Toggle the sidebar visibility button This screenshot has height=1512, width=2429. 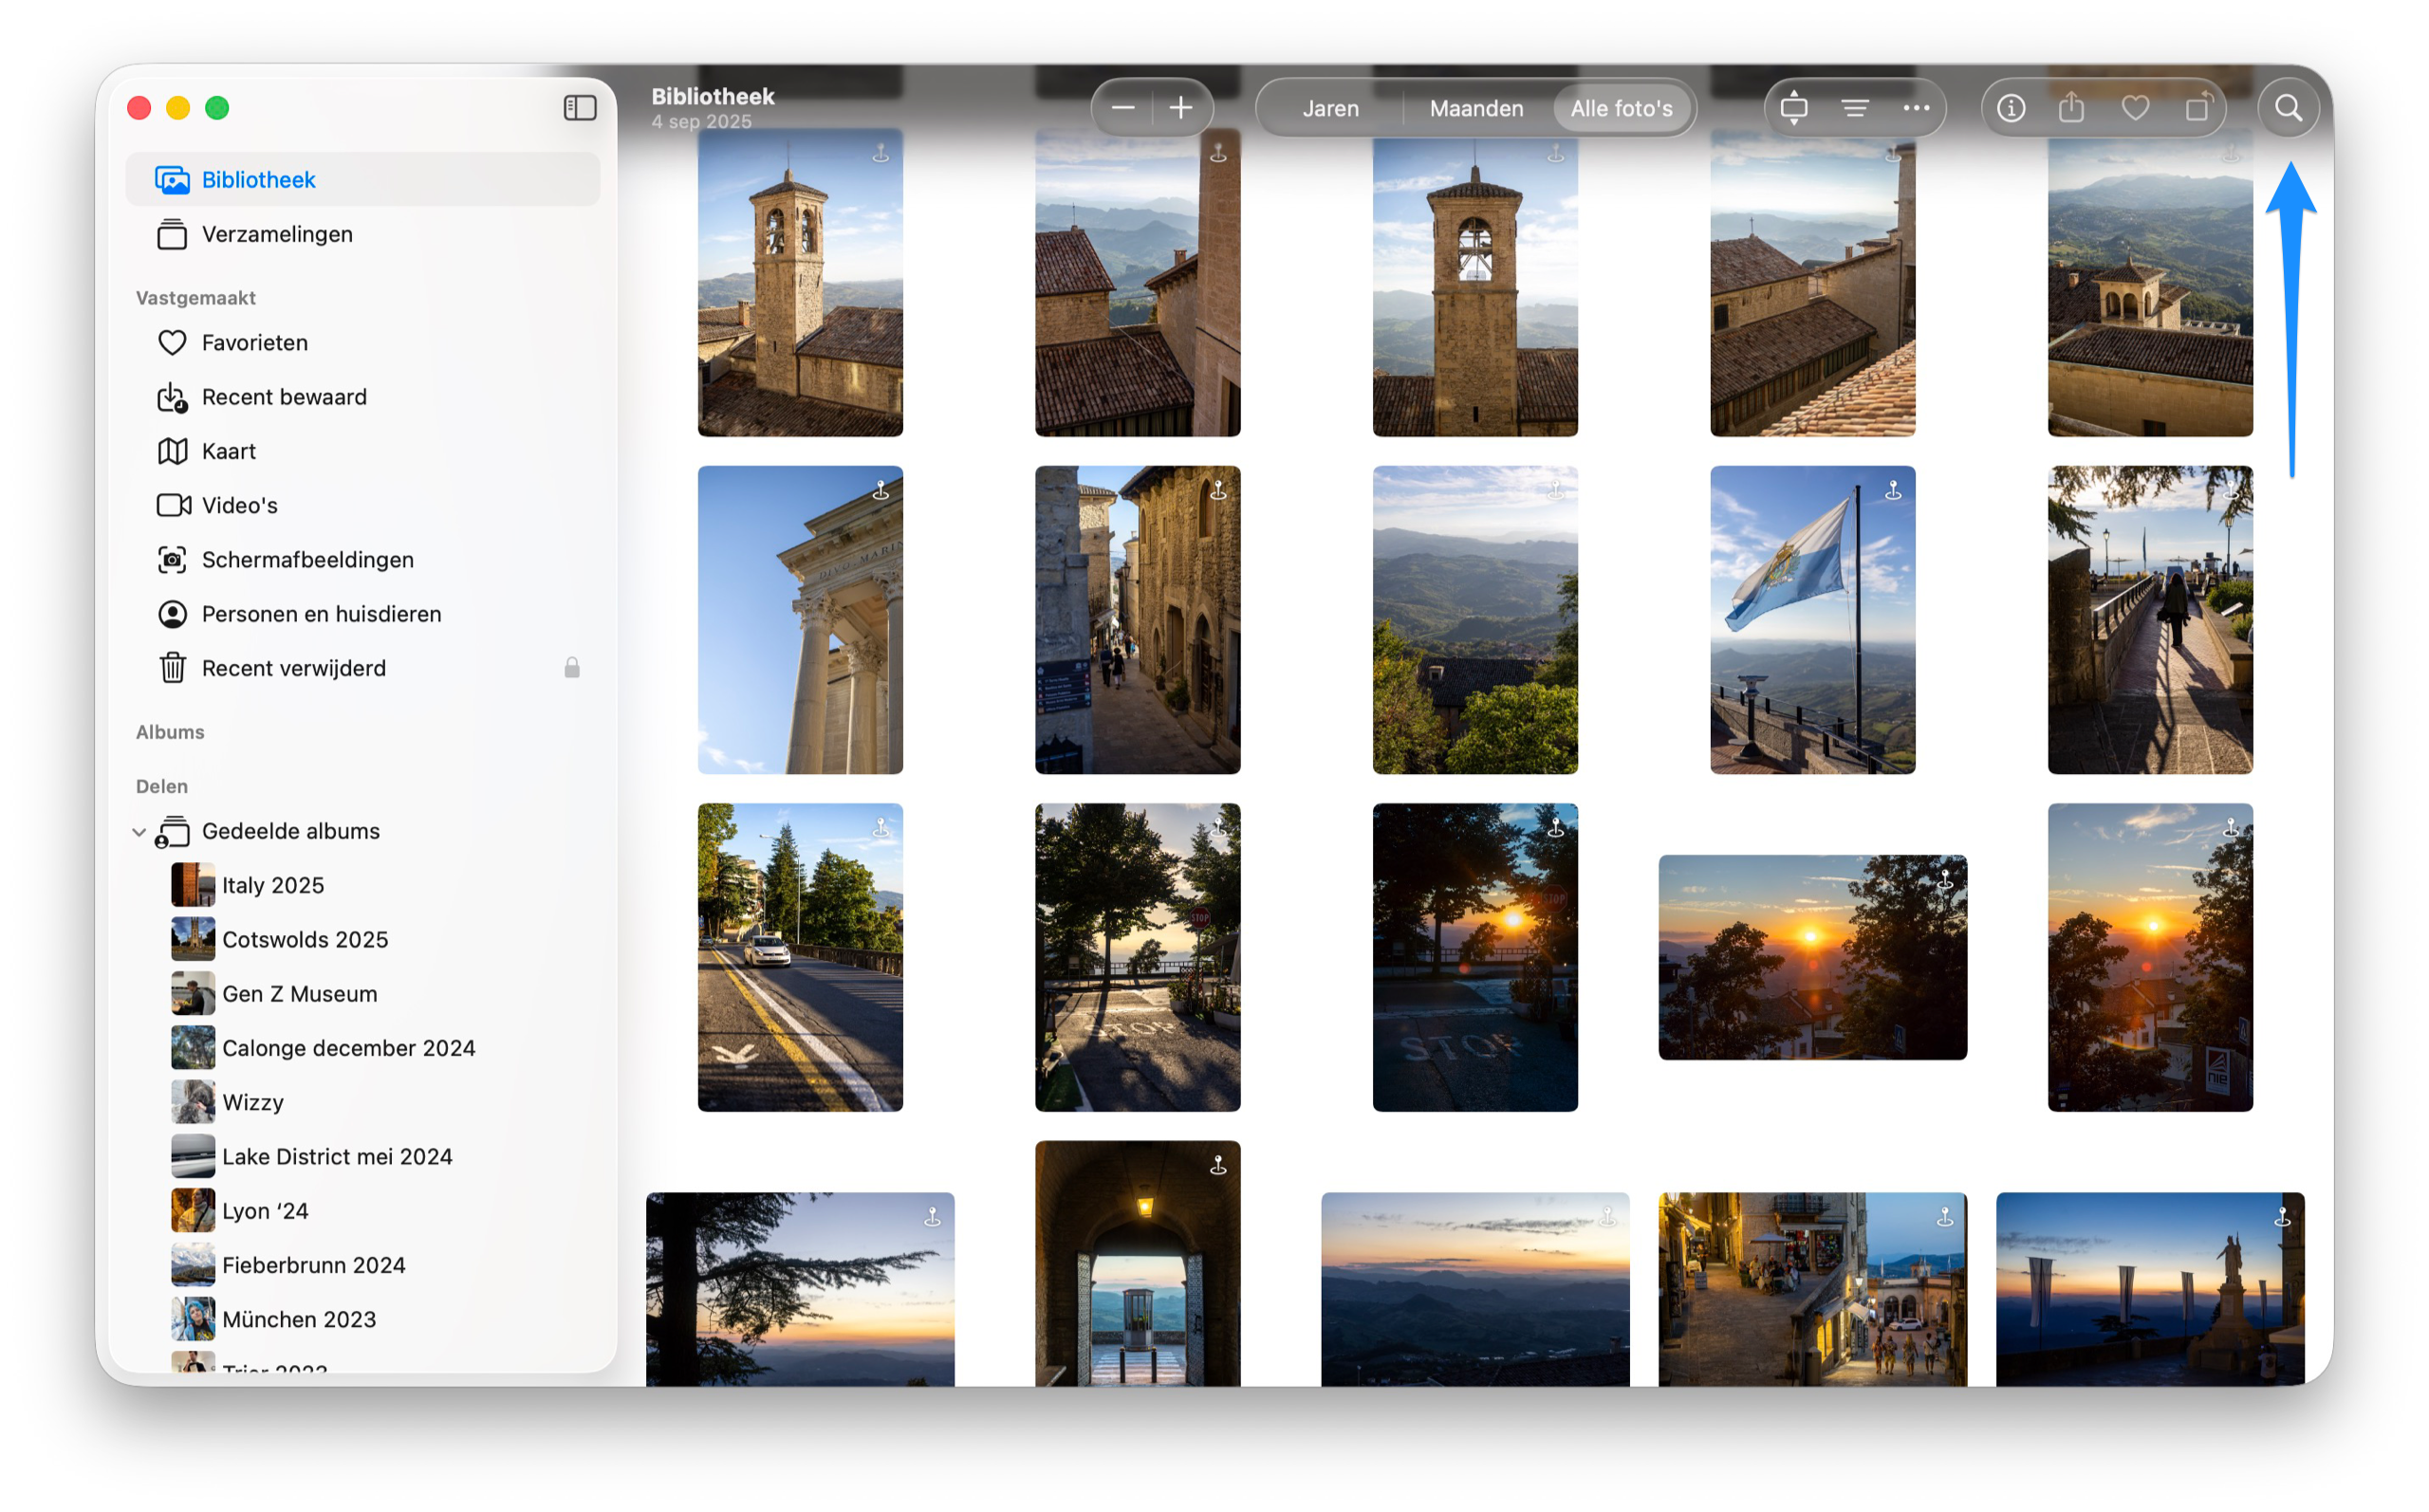(x=580, y=108)
